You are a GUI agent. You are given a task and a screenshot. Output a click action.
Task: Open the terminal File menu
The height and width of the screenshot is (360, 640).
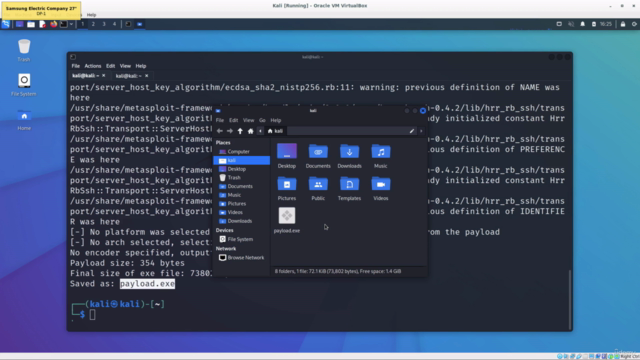click(x=76, y=66)
